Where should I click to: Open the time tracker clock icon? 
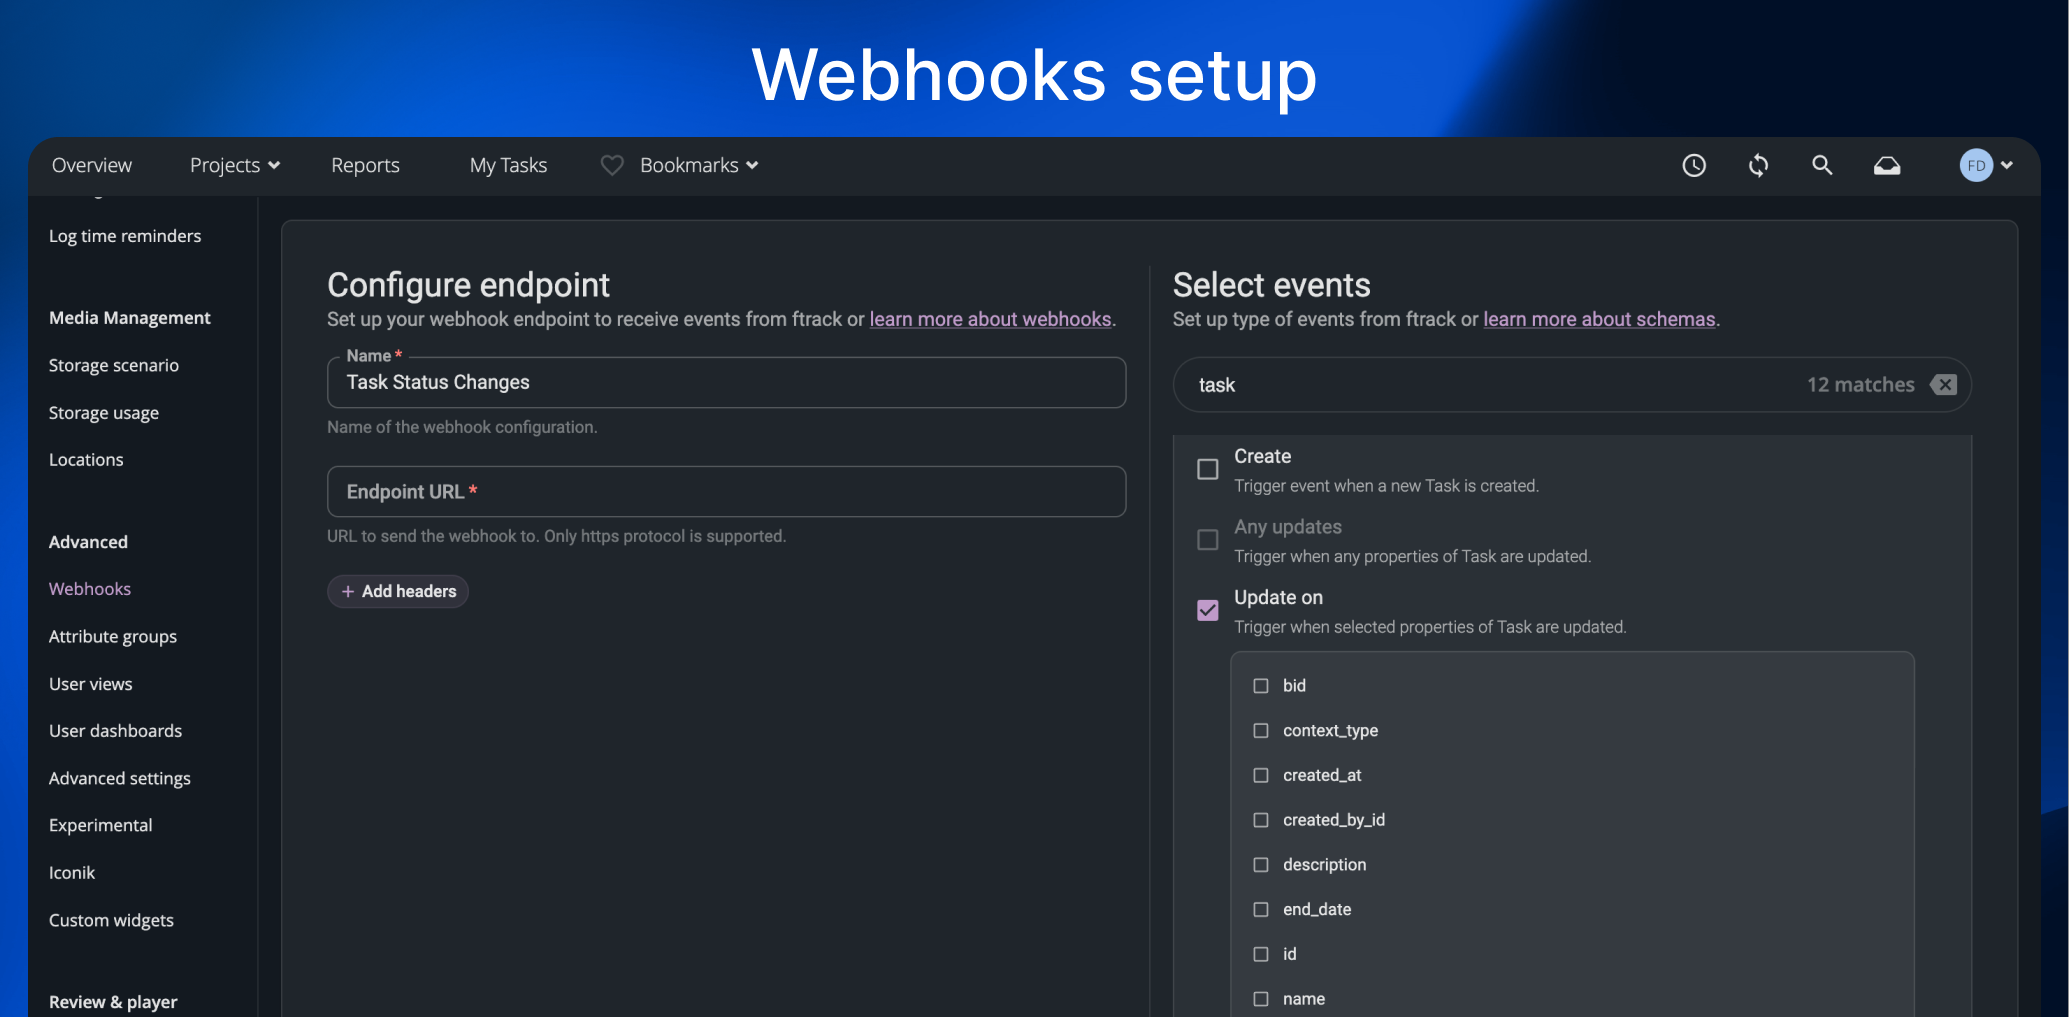[1693, 166]
